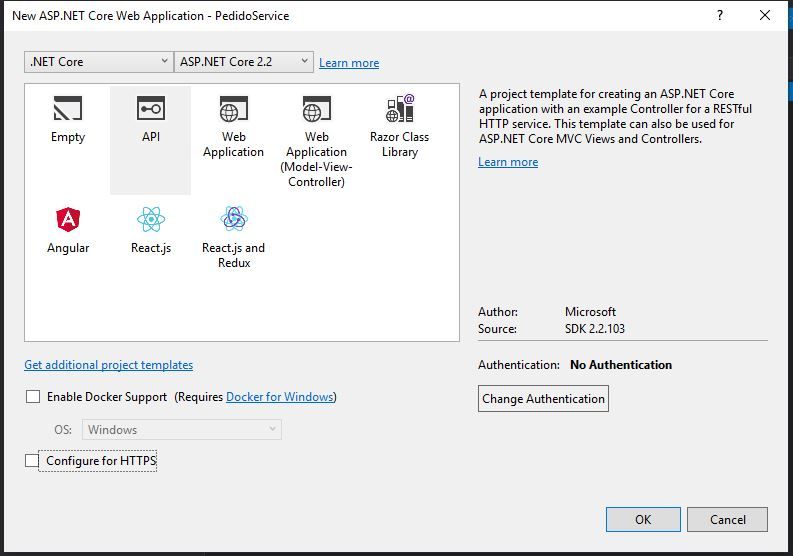Click the SDK 2.2.103 source value

tap(595, 329)
